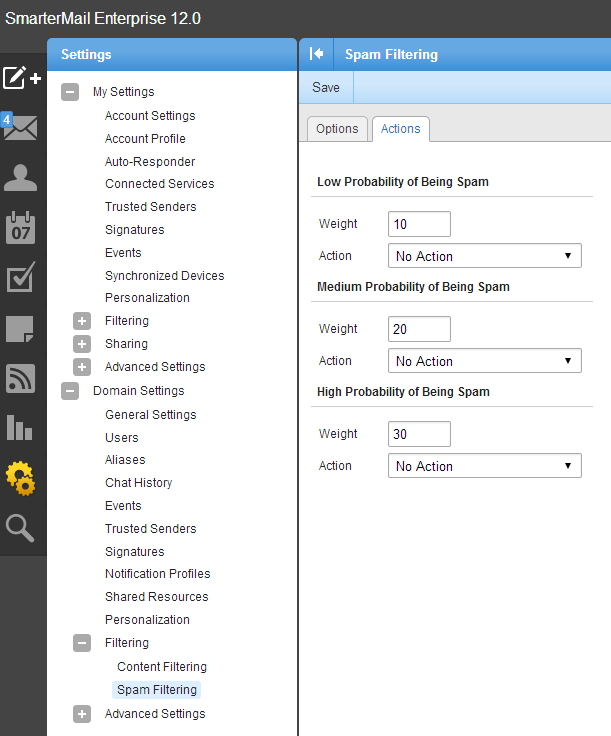Viewport: 611px width, 736px height.
Task: Open the tasks checkmark icon
Action: [x=21, y=278]
